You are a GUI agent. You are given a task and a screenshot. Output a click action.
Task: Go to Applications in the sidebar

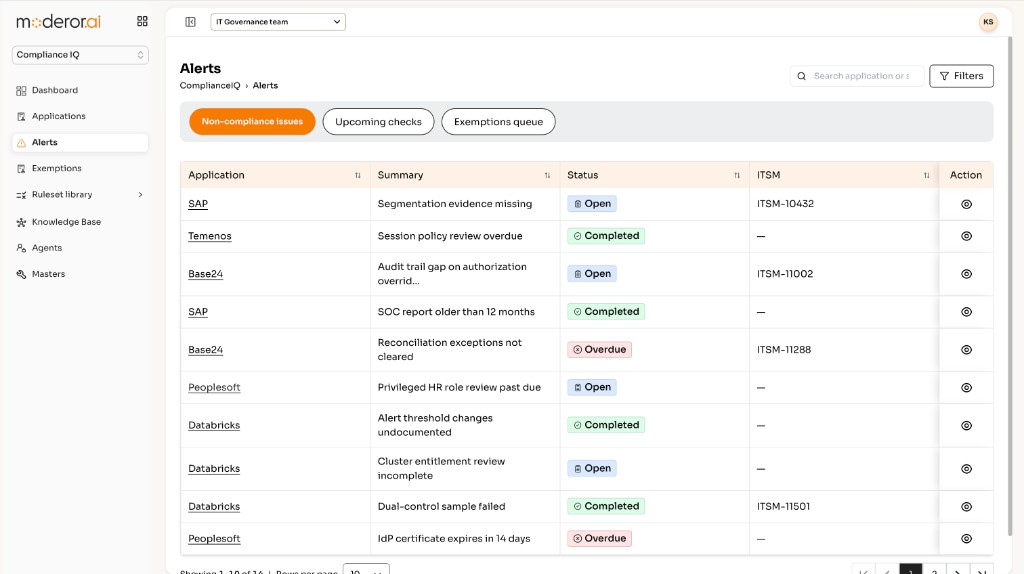pyautogui.click(x=80, y=116)
